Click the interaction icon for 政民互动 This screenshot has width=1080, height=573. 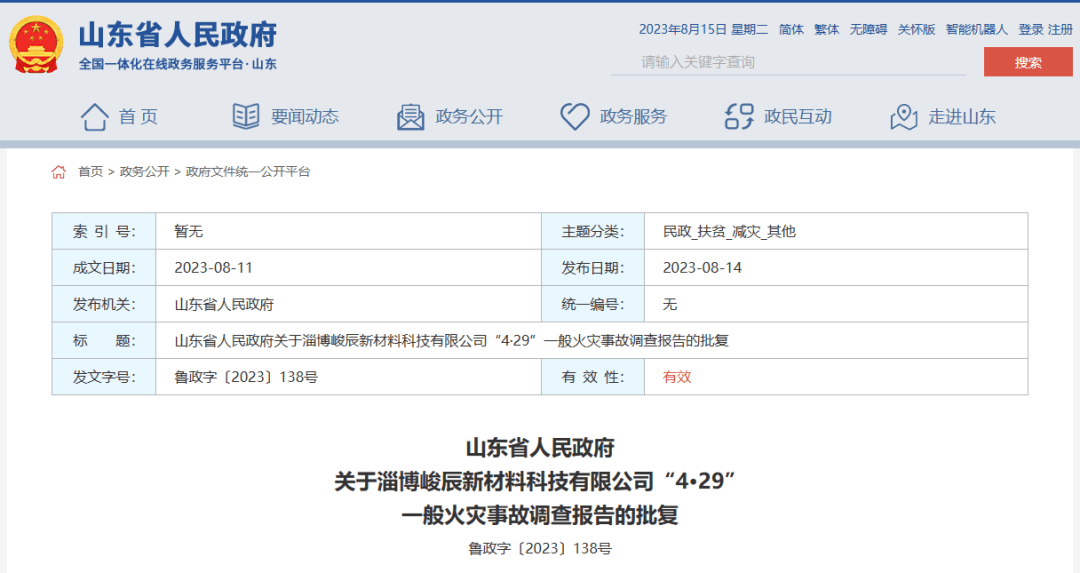[738, 117]
